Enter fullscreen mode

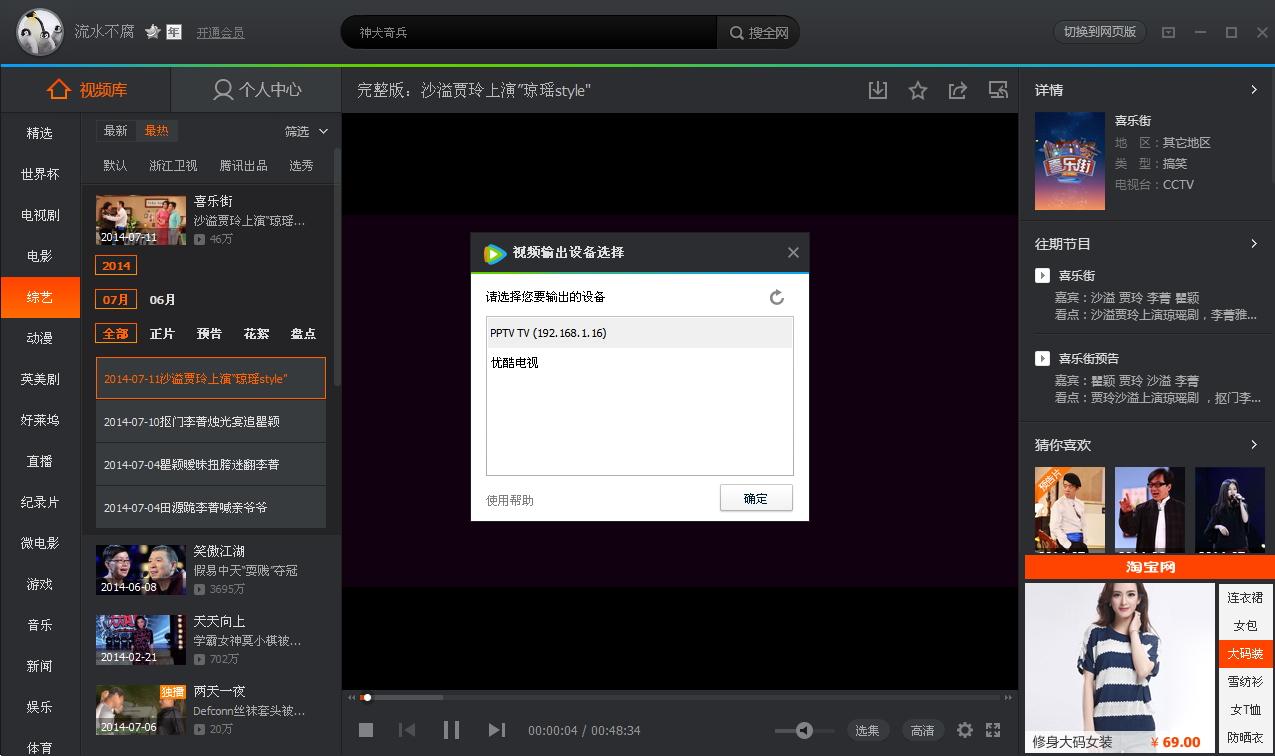tap(993, 730)
